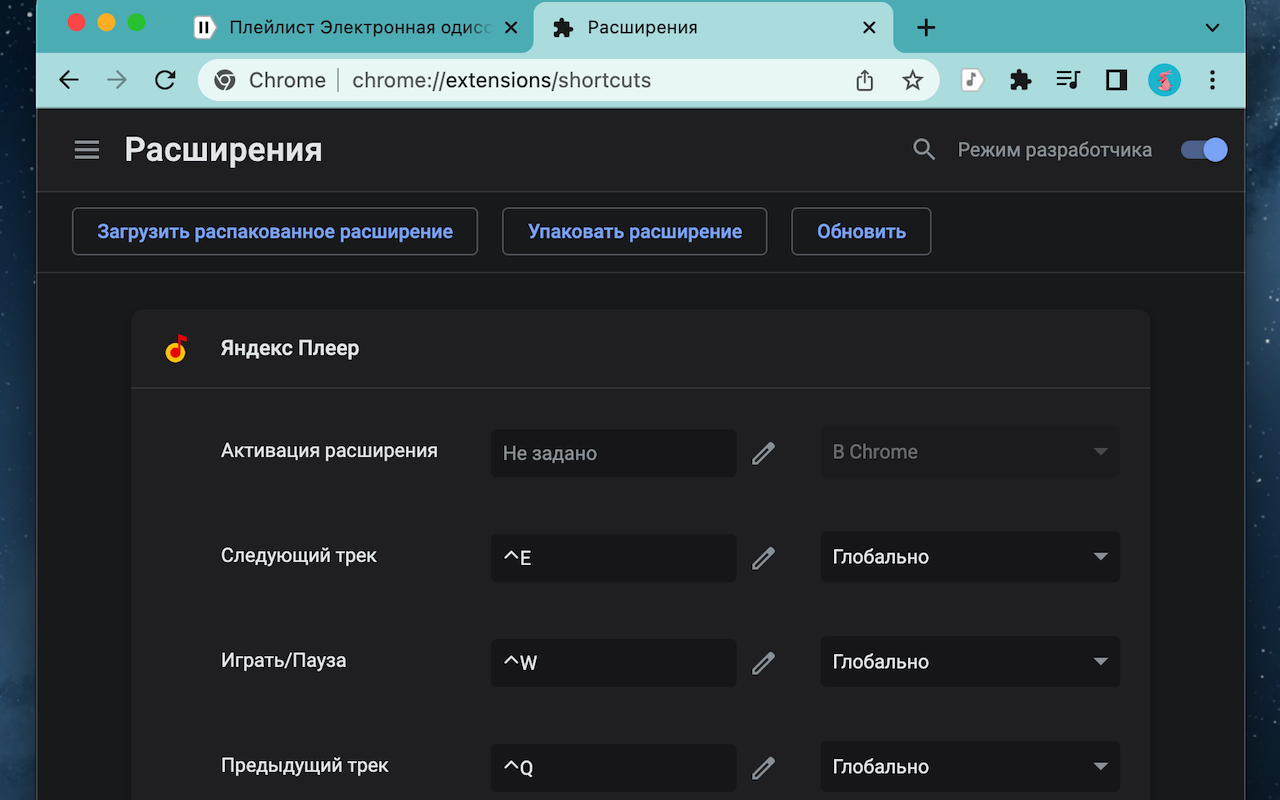Open the hamburger main menu of Расширения
This screenshot has height=800, width=1280.
(x=87, y=150)
